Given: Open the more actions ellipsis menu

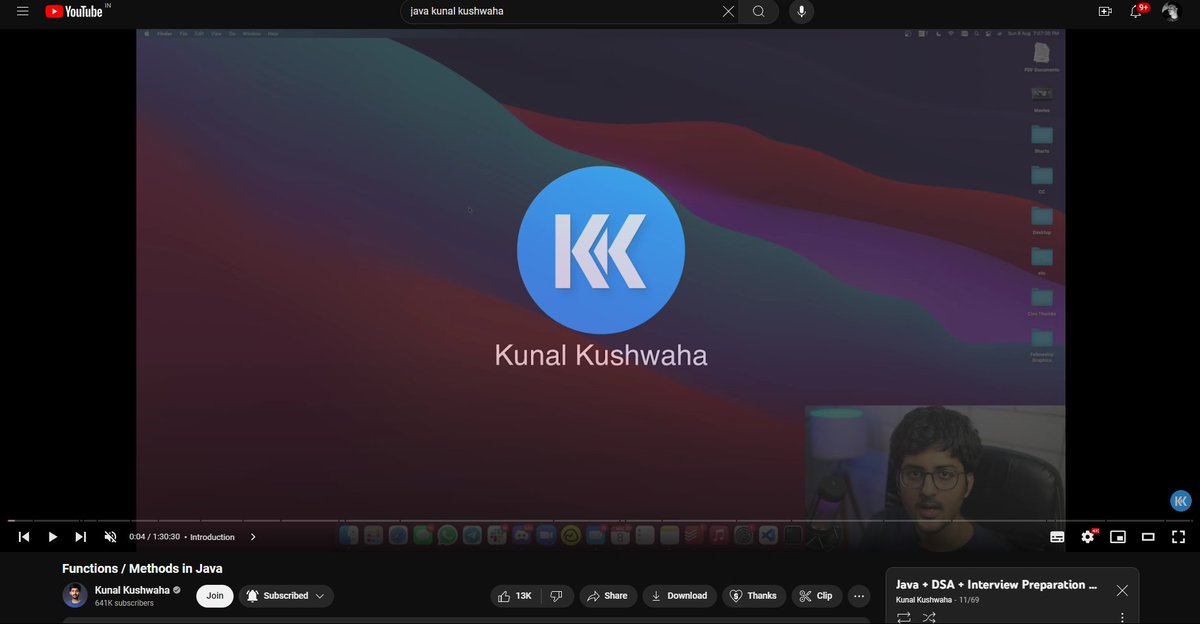Looking at the screenshot, I should (x=859, y=596).
